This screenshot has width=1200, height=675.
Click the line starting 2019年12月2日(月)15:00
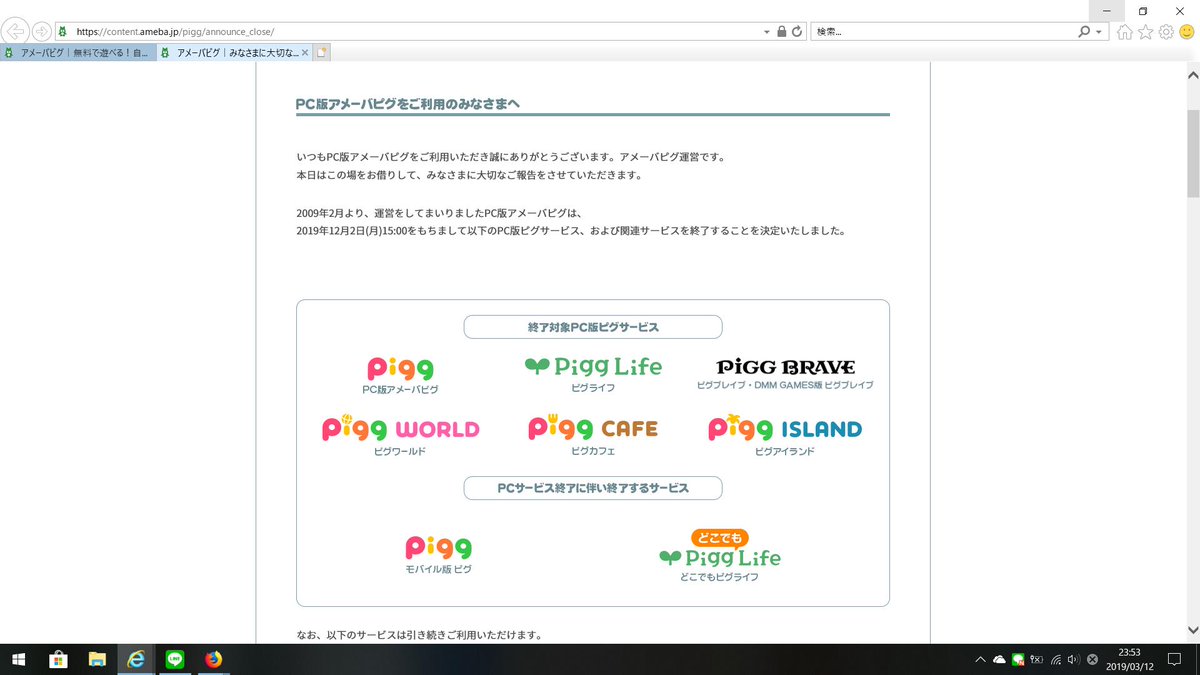[572, 231]
